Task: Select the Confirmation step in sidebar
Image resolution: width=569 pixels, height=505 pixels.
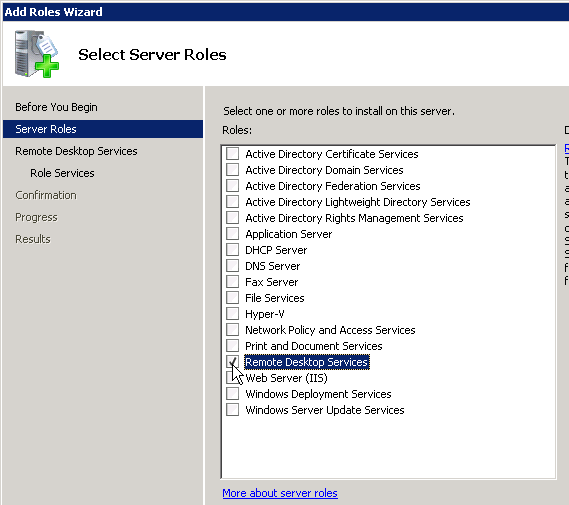Action: click(x=46, y=195)
